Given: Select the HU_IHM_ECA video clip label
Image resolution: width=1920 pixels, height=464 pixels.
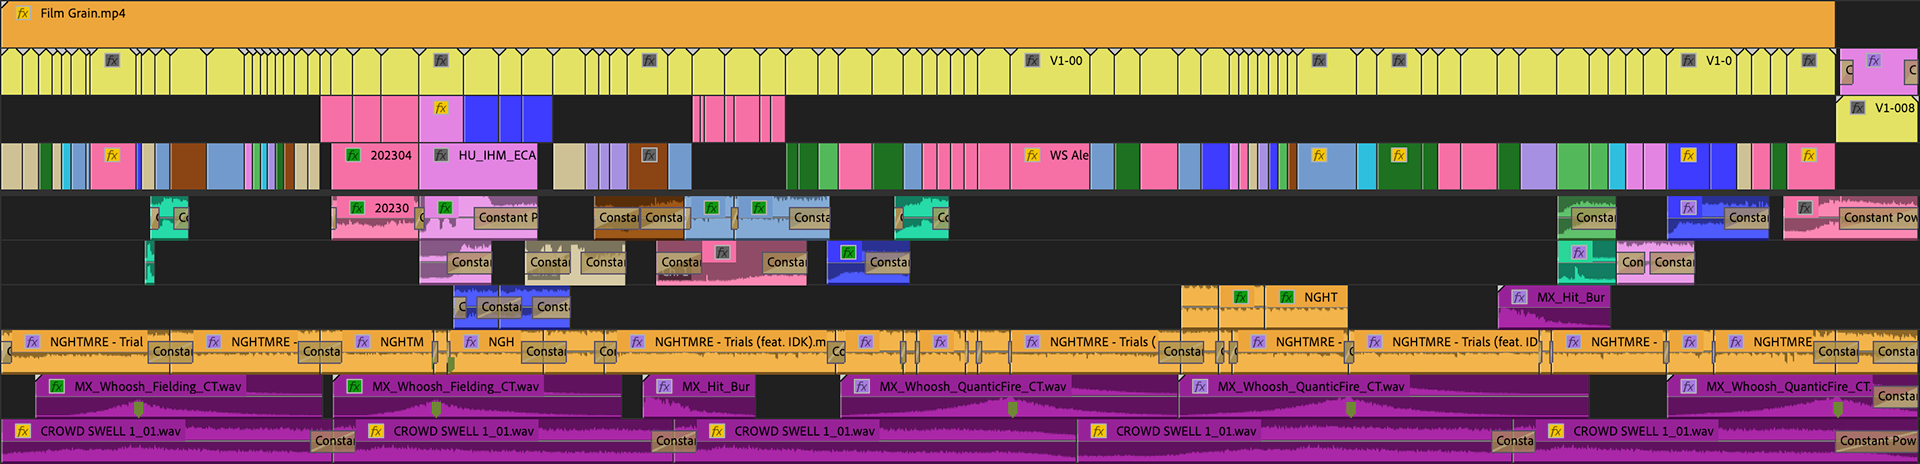Looking at the screenshot, I should tap(497, 155).
